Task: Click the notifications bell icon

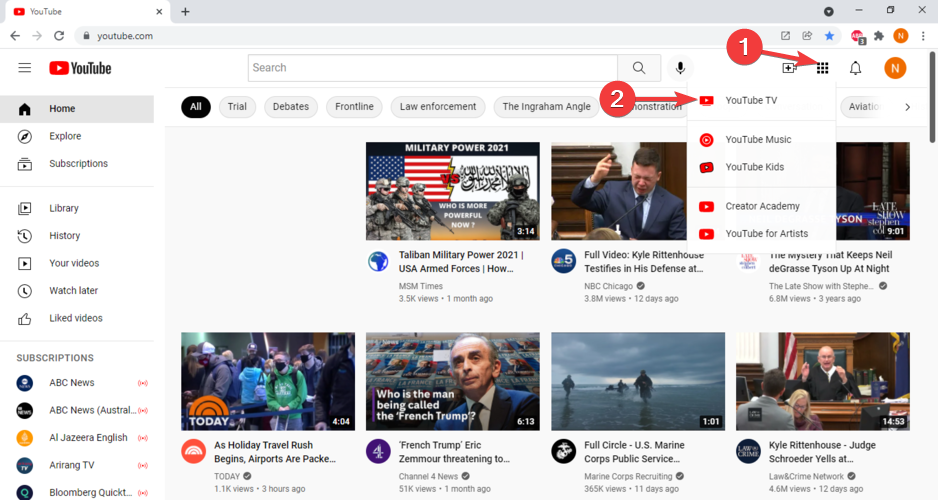Action: [855, 68]
